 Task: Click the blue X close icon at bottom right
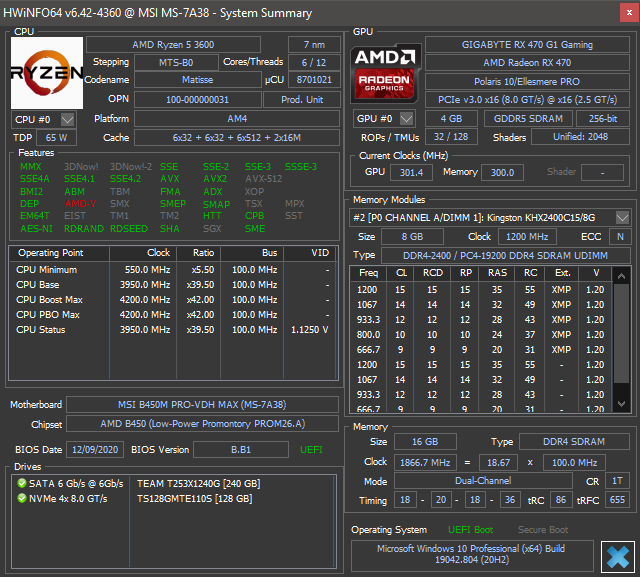click(618, 557)
